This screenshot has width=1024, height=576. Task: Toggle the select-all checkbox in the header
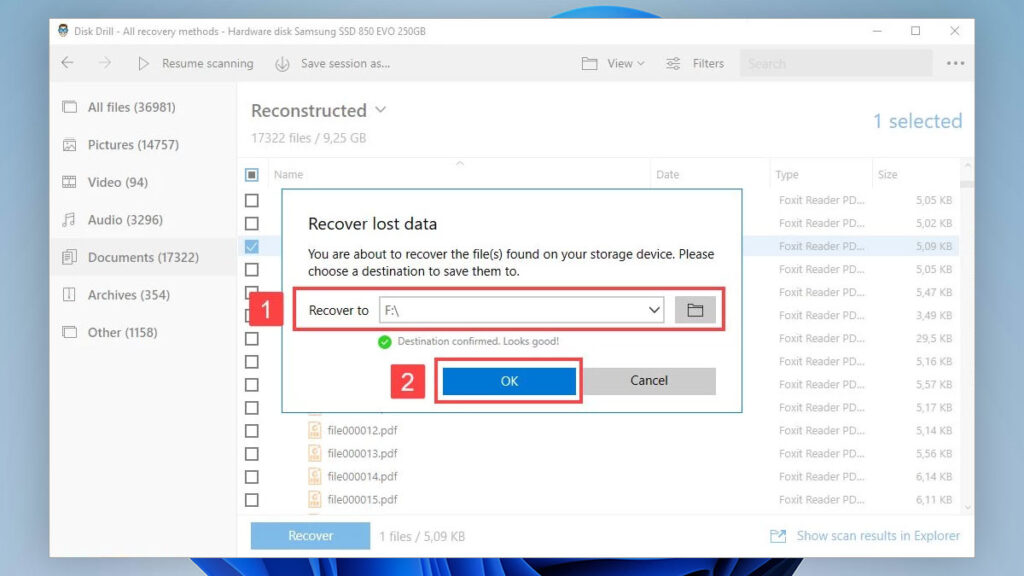point(252,174)
